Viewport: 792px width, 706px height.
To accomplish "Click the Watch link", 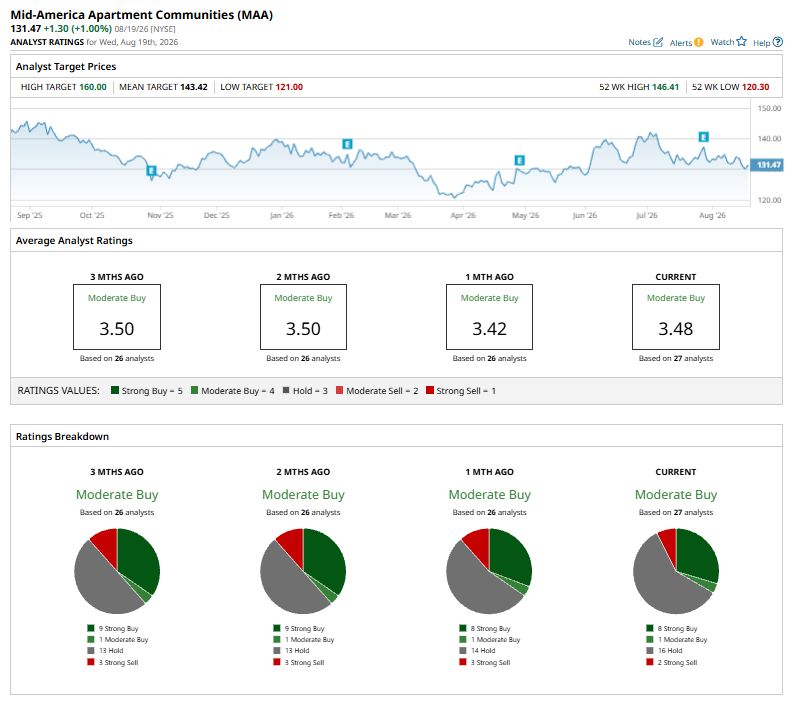I will tap(722, 42).
